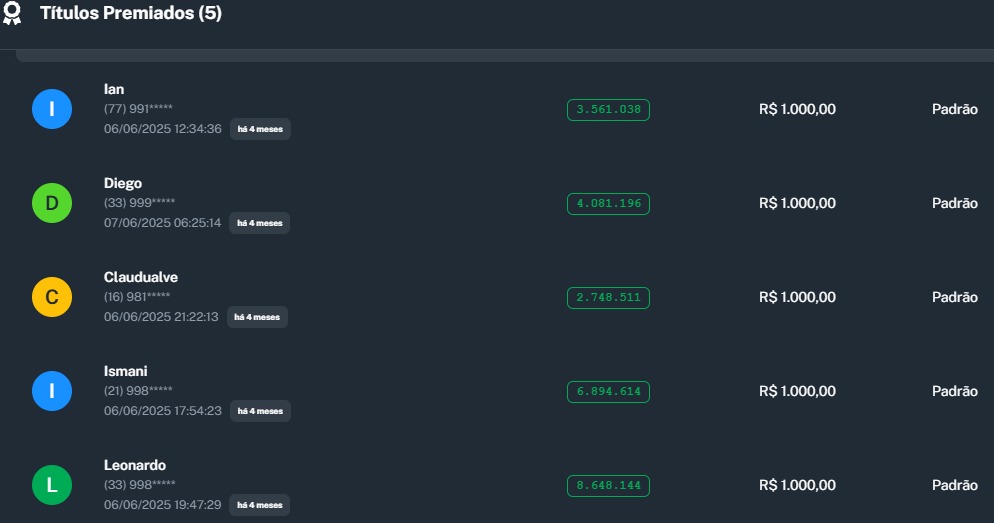Click the 'há 4 meses' tag under Ian
994x523 pixels.
[x=260, y=129]
